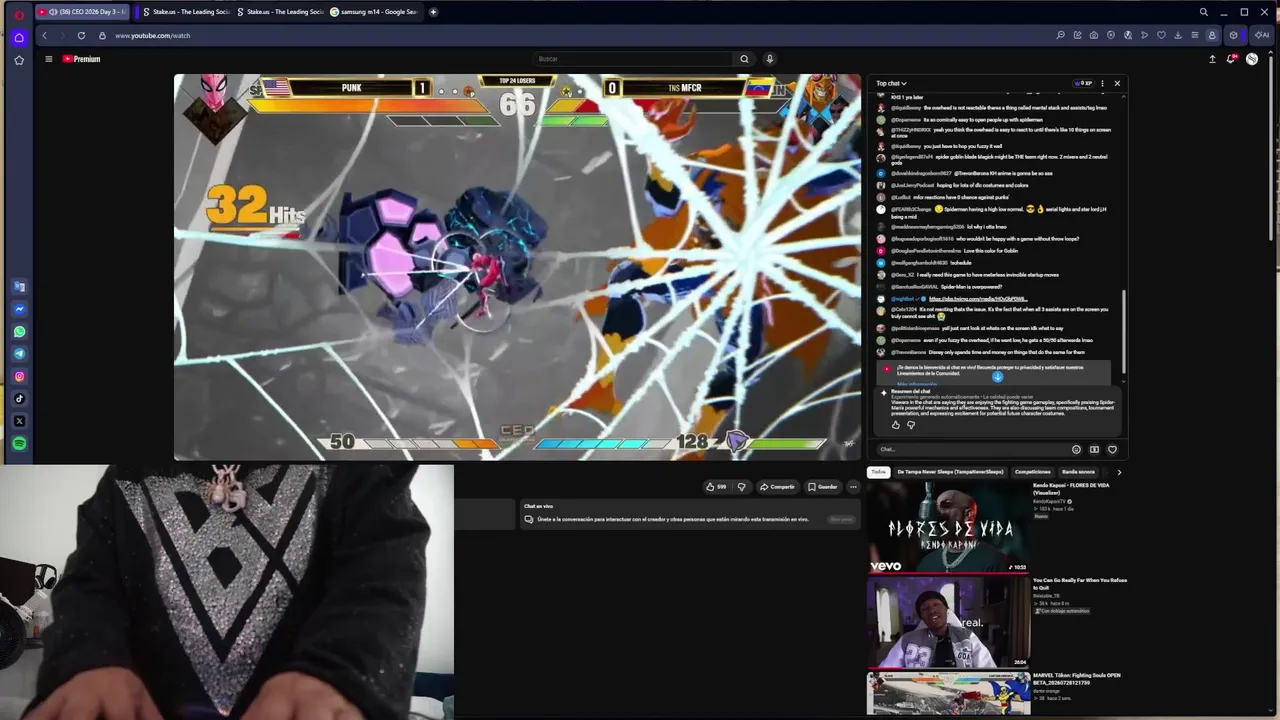Image resolution: width=1280 pixels, height=720 pixels.
Task: Select De Tampa Never Sleeps filter chip
Action: point(950,472)
